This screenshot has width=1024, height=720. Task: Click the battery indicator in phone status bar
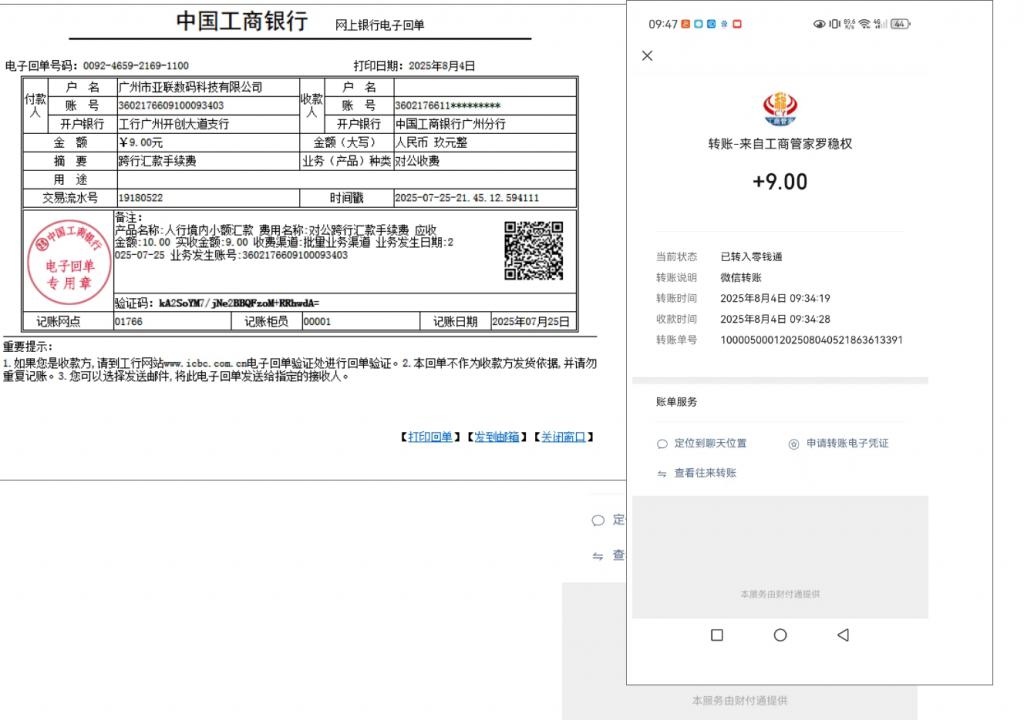(x=899, y=24)
